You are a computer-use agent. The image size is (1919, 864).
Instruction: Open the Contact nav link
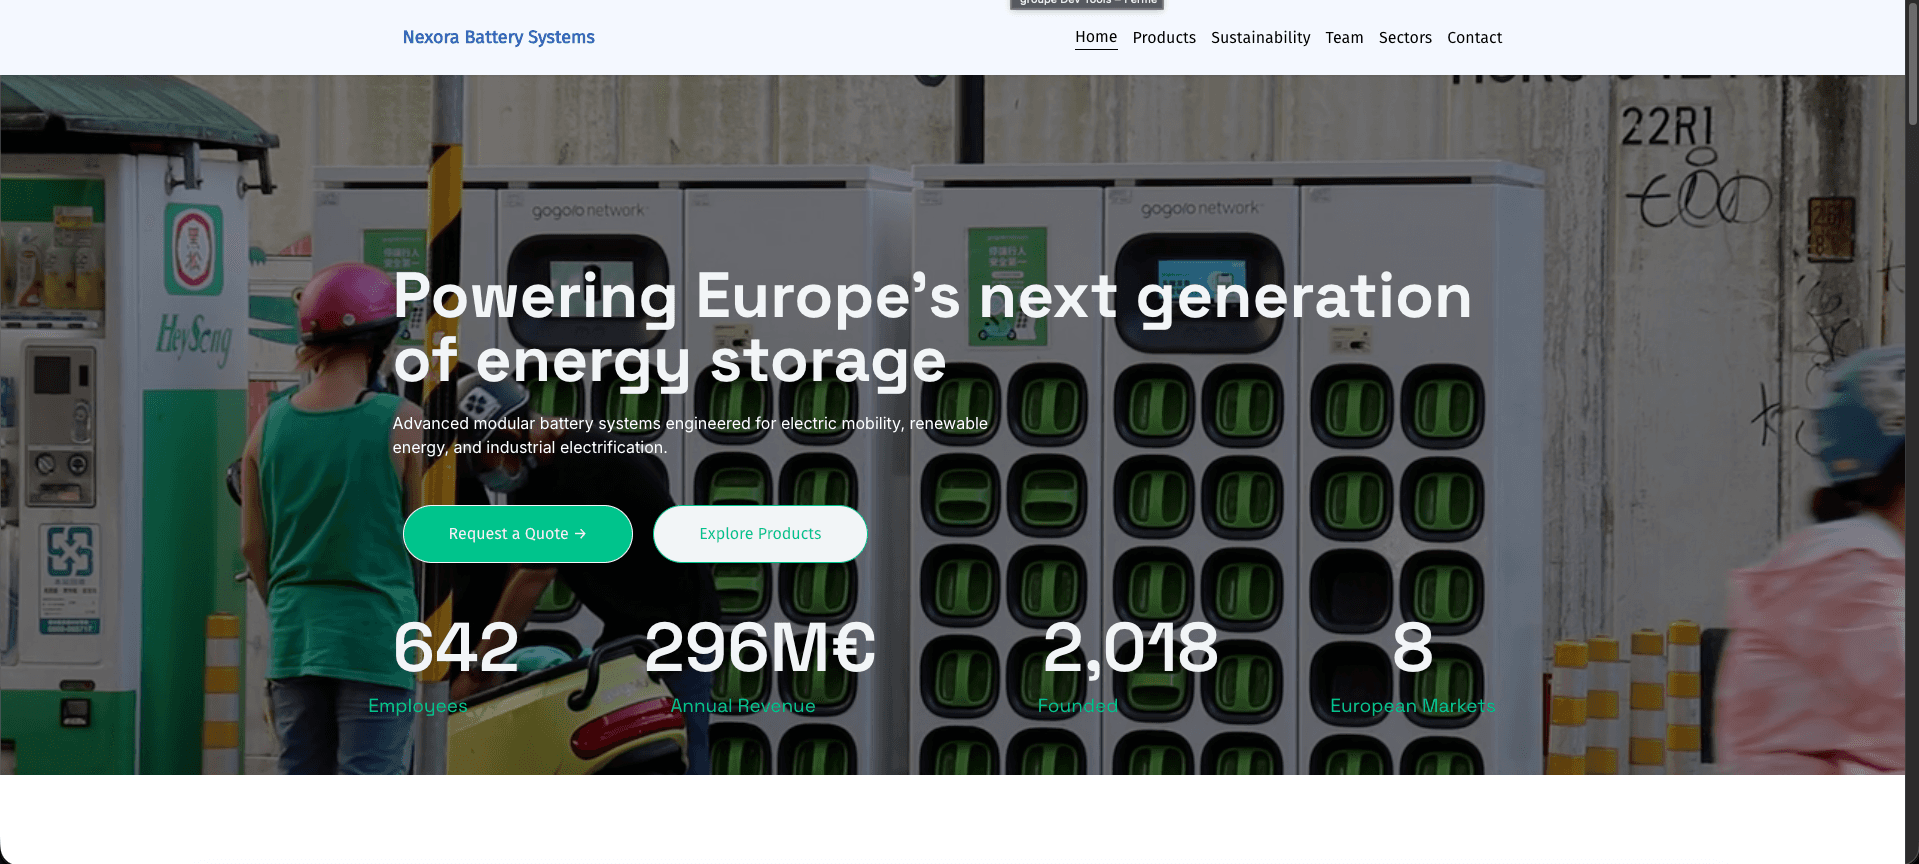[x=1474, y=38]
